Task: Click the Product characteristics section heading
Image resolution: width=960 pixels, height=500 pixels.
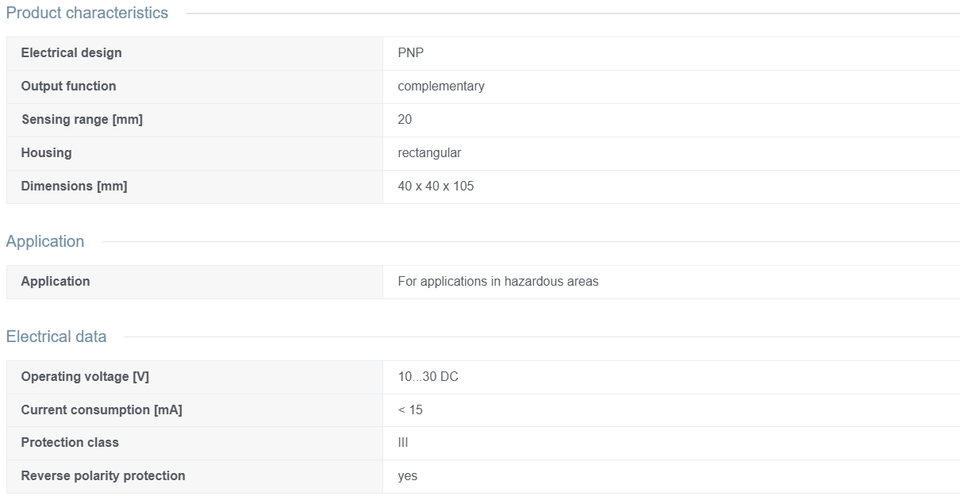Action: click(87, 13)
